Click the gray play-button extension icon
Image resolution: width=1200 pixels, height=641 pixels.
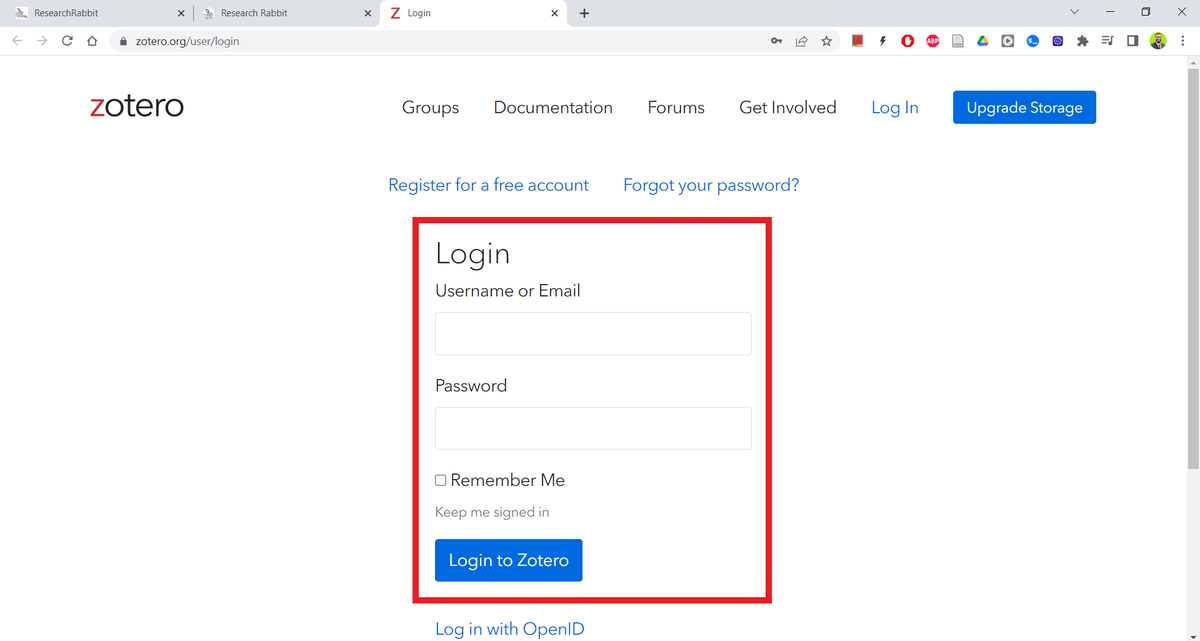click(1007, 41)
